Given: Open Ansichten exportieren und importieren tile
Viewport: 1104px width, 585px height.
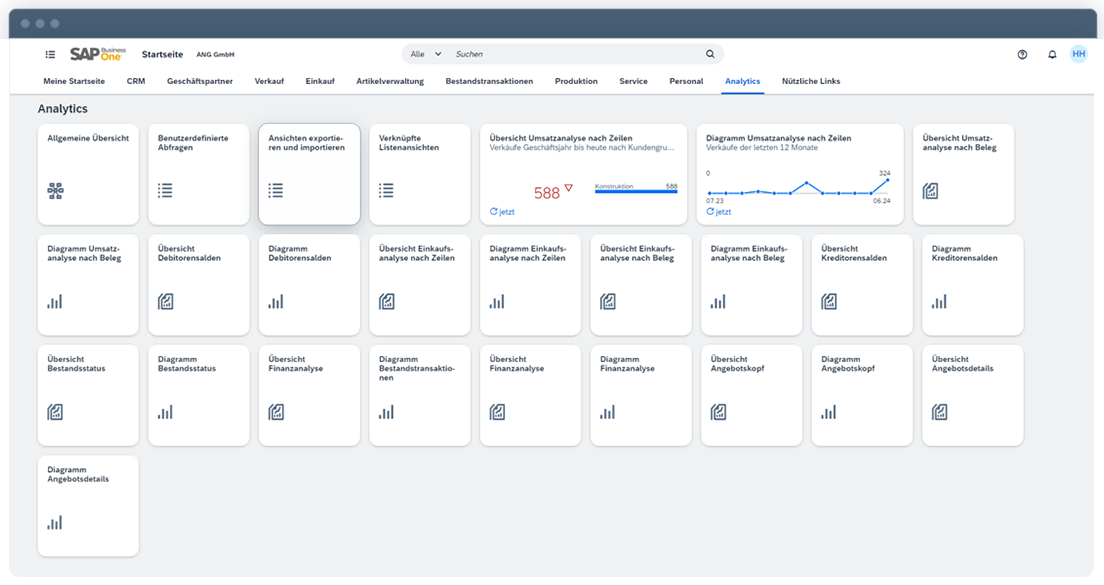Looking at the screenshot, I should 309,175.
